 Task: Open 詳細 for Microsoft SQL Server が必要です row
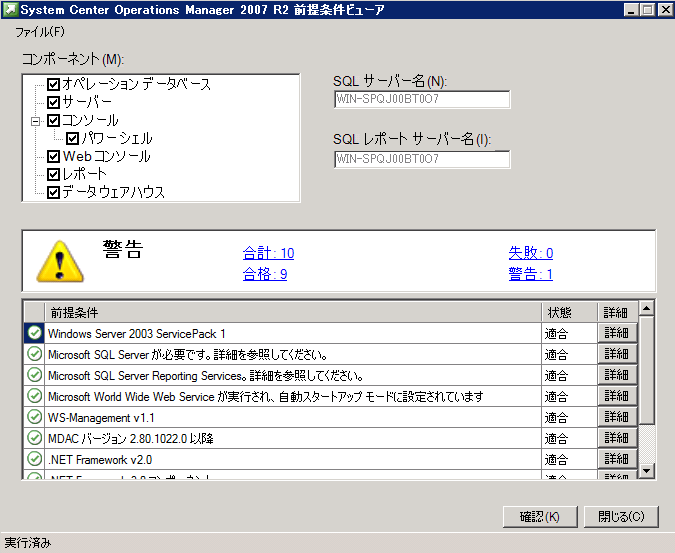(x=617, y=354)
